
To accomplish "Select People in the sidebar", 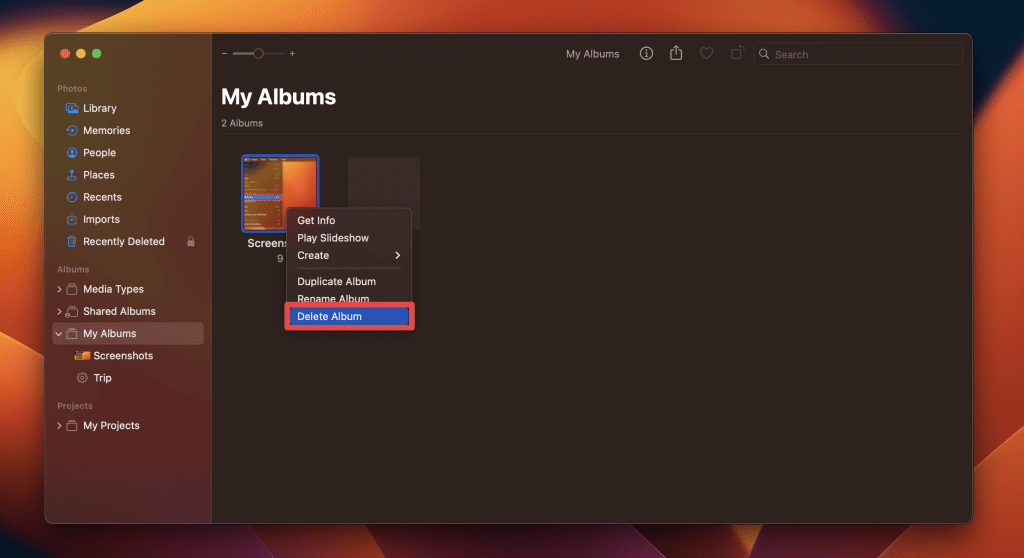I will 99,153.
